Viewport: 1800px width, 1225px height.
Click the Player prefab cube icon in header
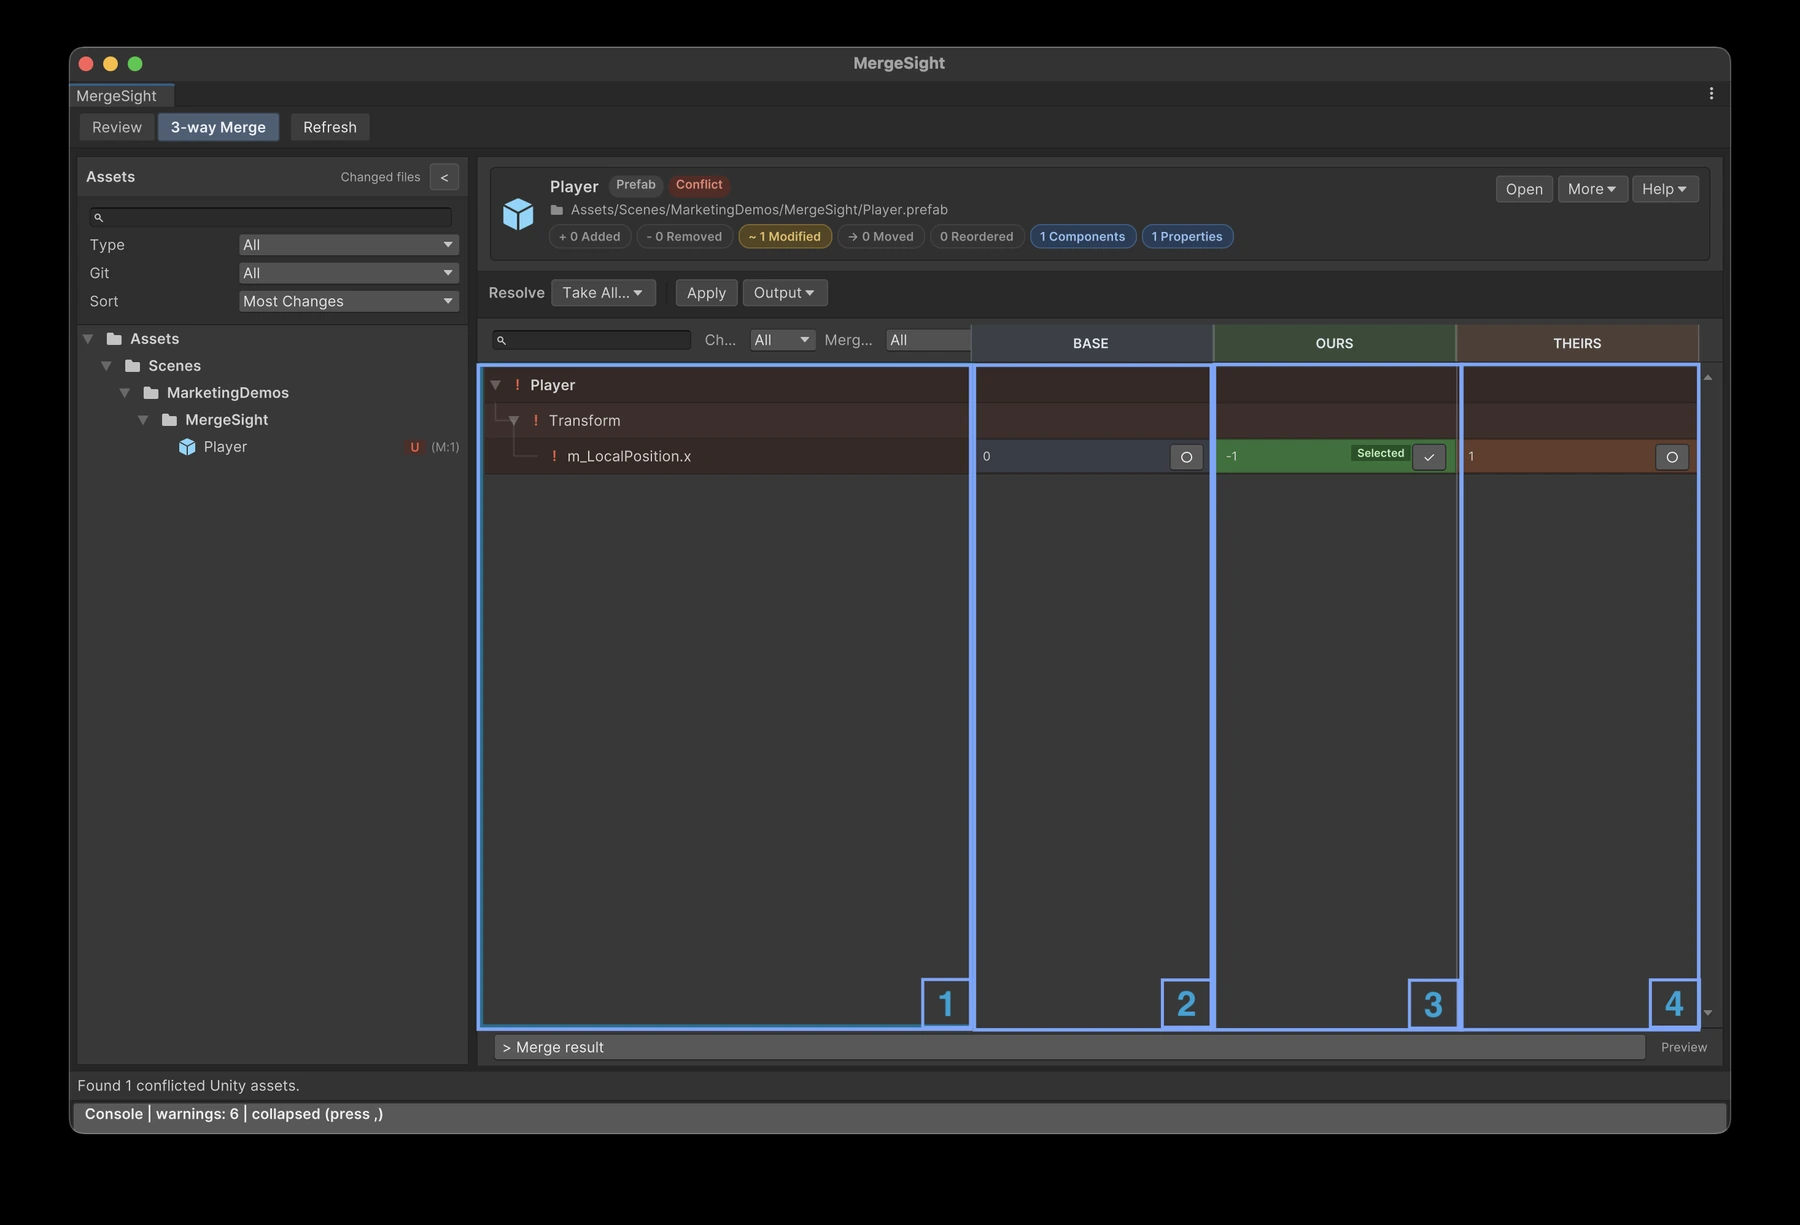click(518, 213)
